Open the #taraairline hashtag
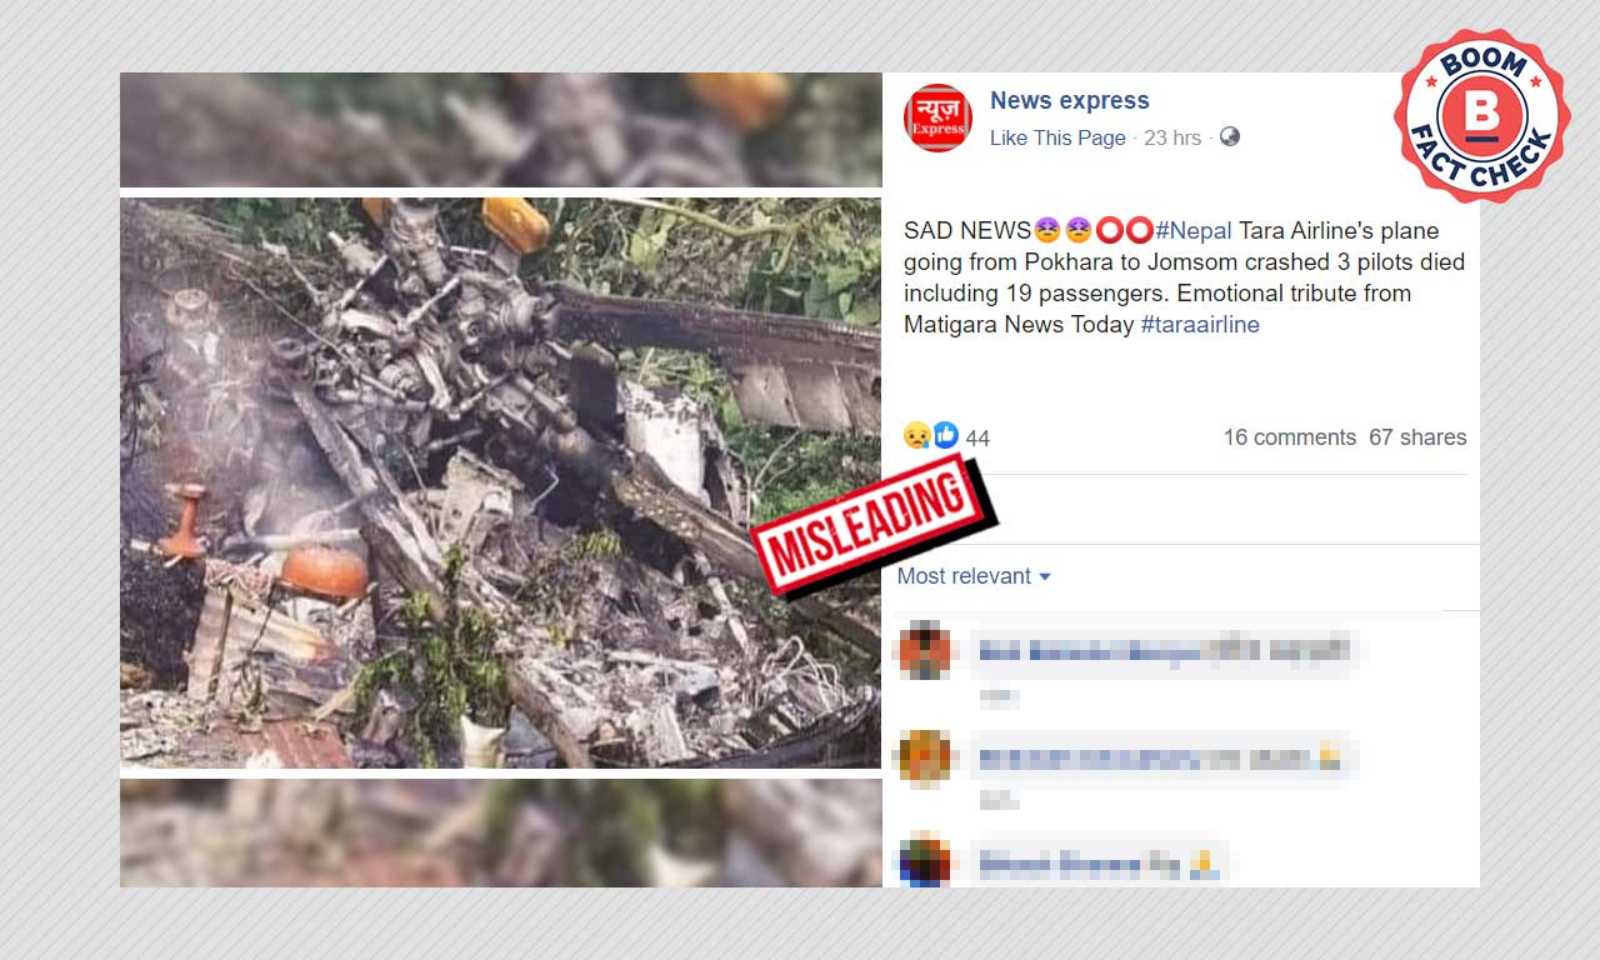This screenshot has height=960, width=1600. tap(1200, 325)
